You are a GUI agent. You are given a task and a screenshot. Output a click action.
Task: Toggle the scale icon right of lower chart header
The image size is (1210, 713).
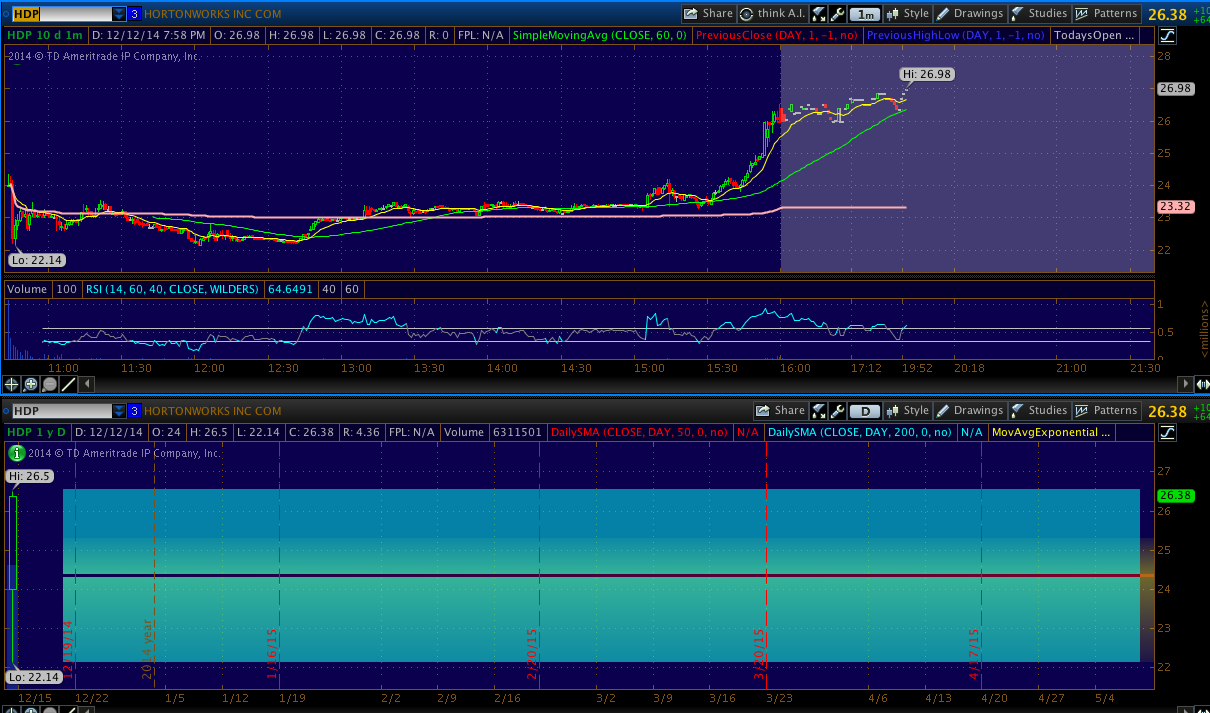tap(1168, 432)
